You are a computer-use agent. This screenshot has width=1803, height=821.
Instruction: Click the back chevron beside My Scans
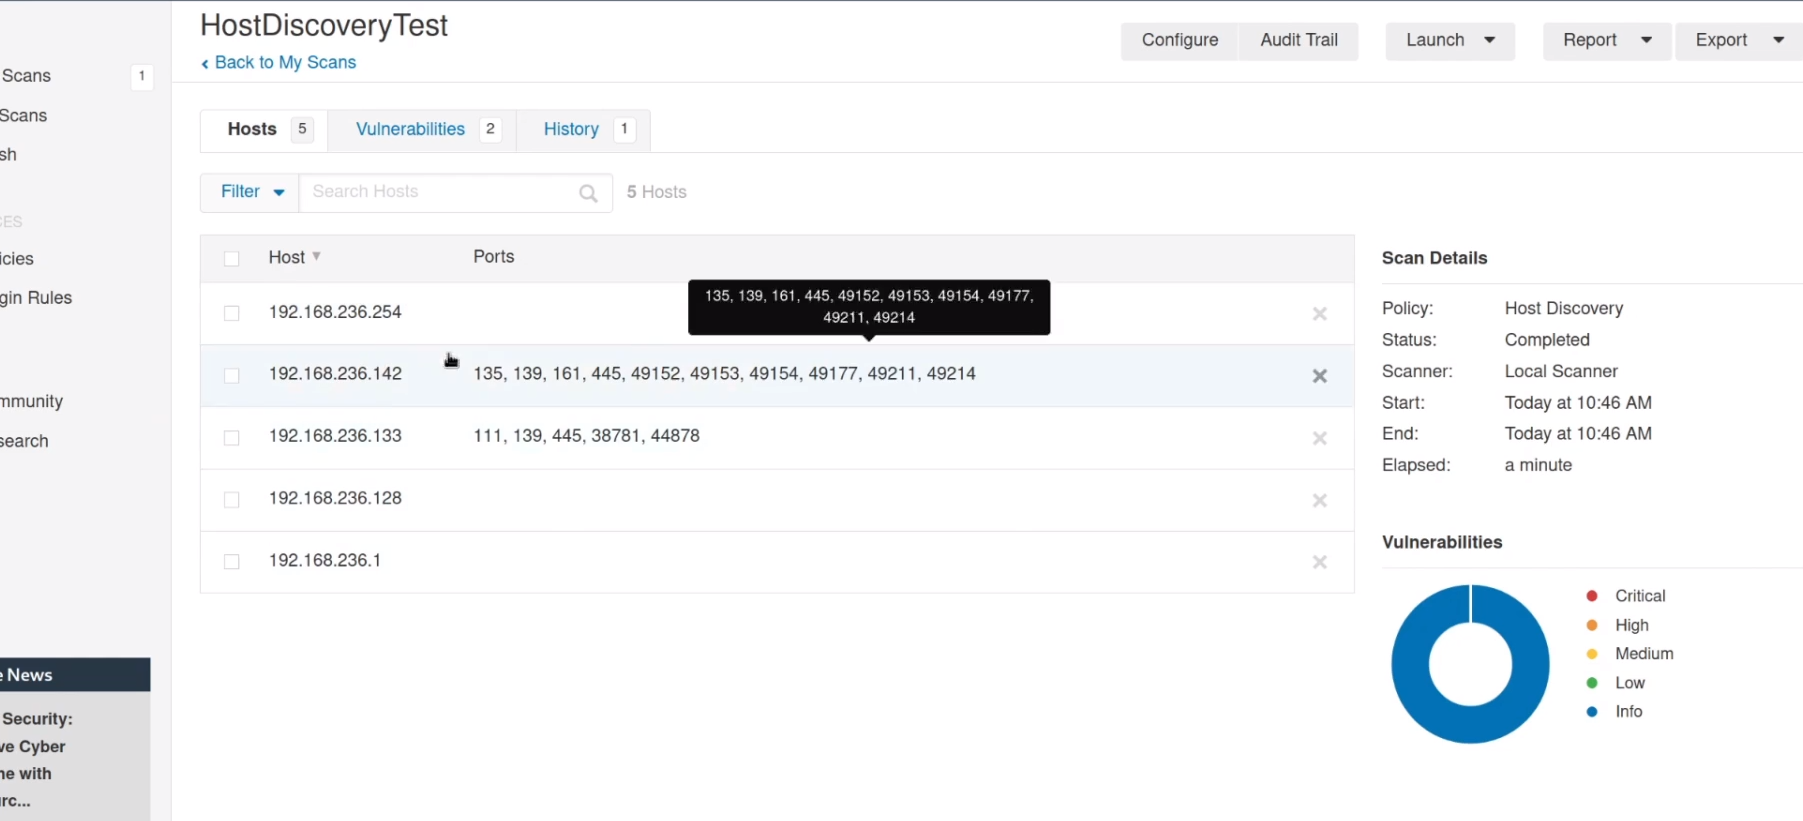[205, 64]
